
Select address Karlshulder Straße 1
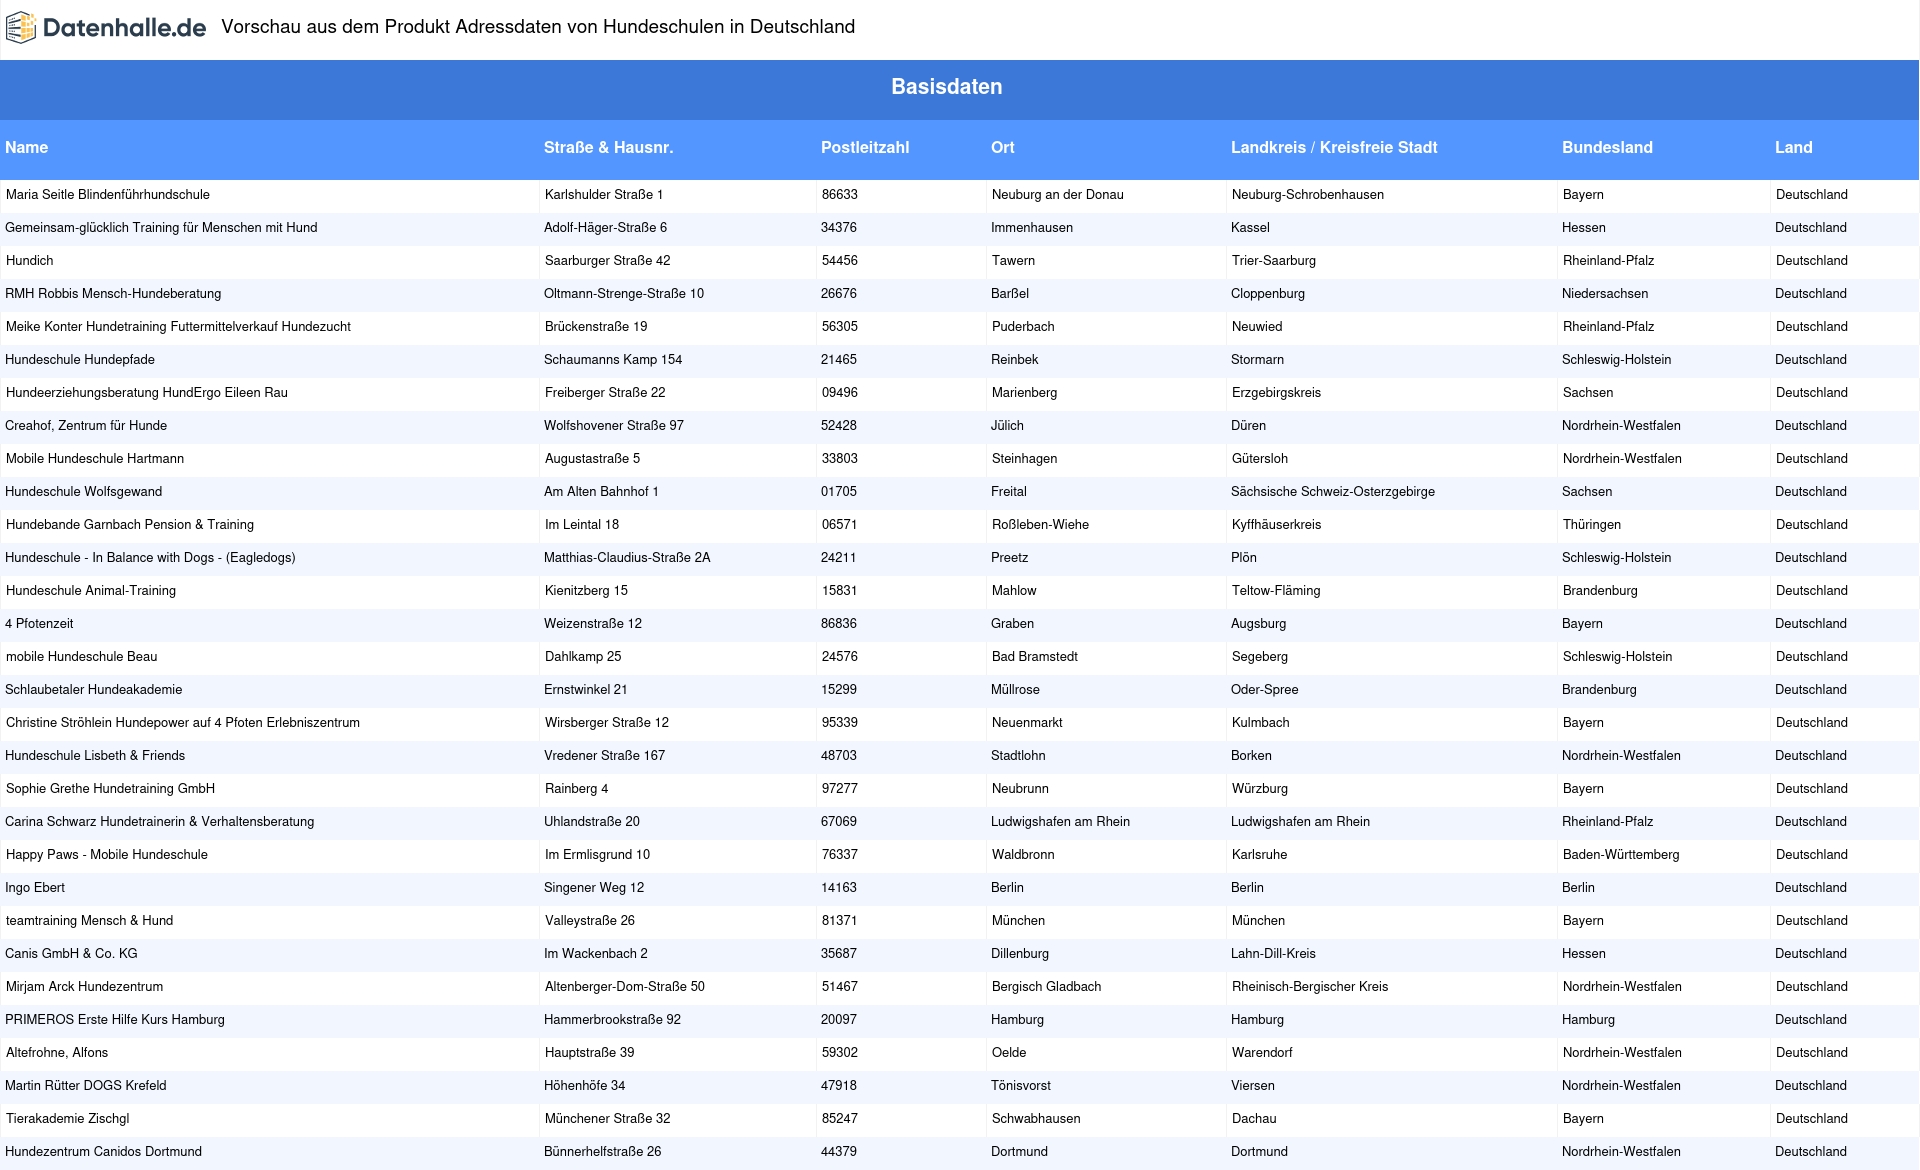(604, 195)
